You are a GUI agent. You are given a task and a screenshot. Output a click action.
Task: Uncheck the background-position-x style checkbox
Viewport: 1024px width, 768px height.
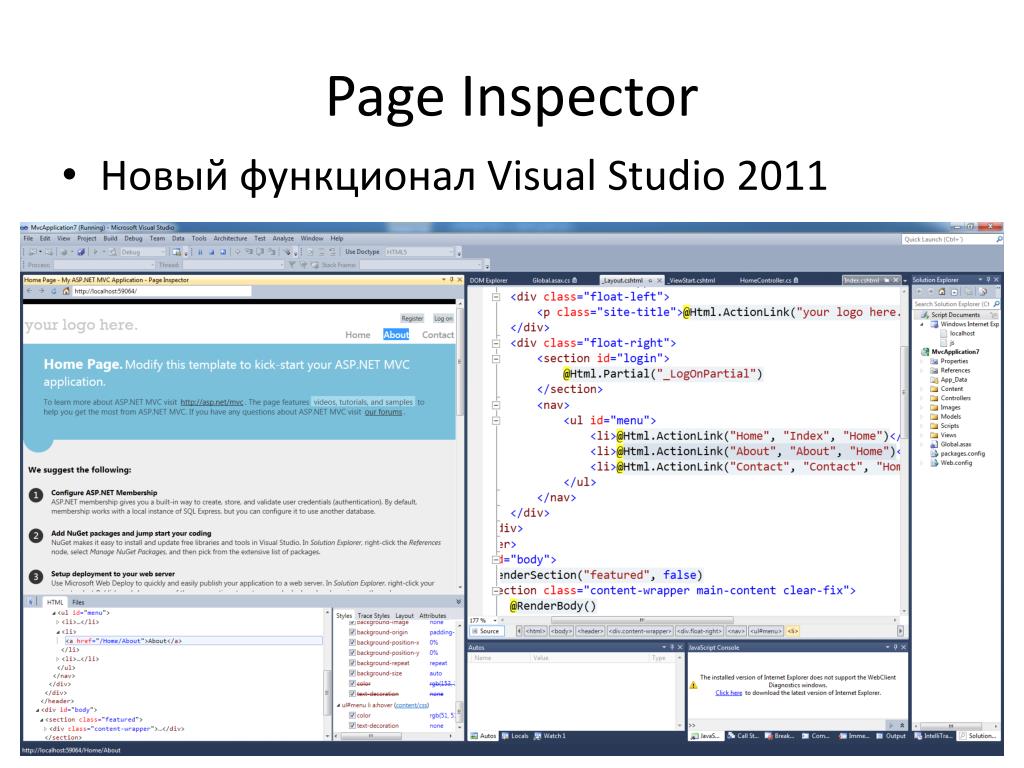pos(352,643)
